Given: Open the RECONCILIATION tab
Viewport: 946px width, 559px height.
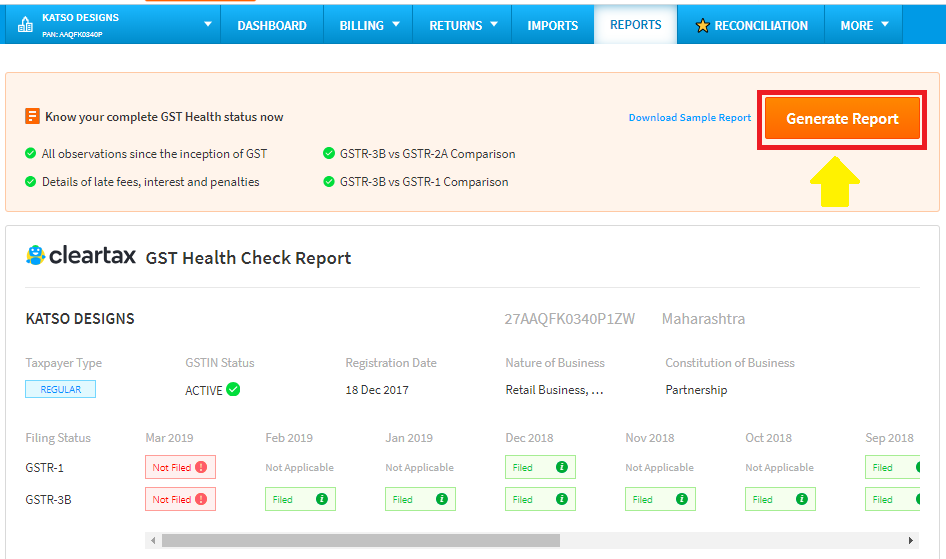Looking at the screenshot, I should pos(751,25).
